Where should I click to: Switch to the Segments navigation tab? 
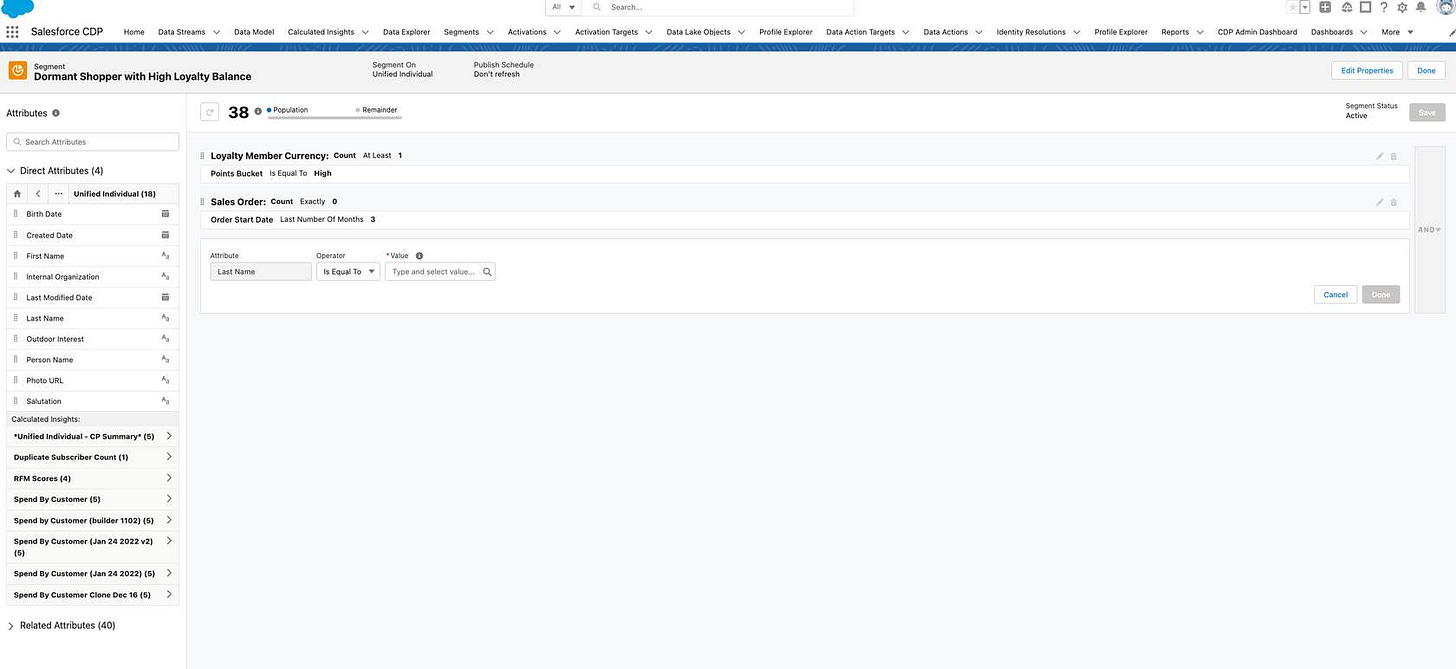point(461,31)
